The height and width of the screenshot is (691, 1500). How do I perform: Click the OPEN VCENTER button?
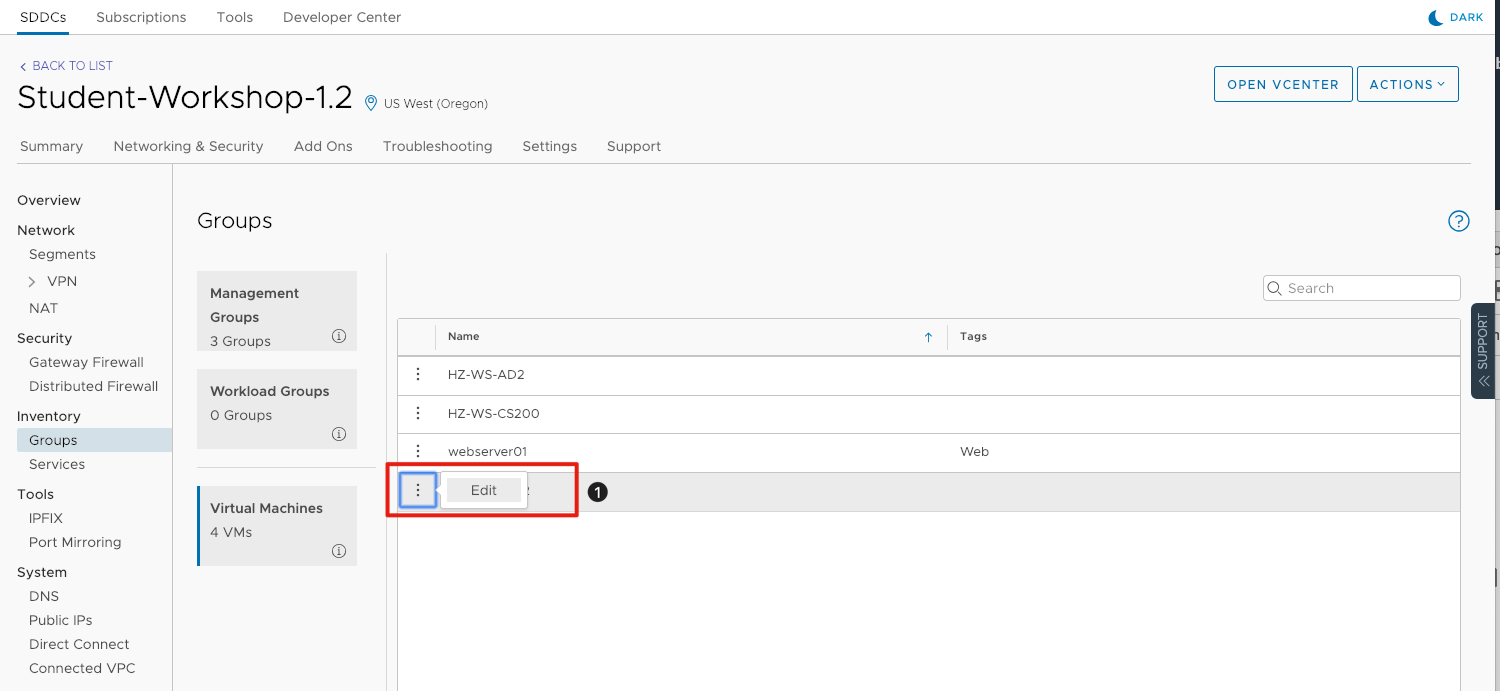click(1282, 85)
